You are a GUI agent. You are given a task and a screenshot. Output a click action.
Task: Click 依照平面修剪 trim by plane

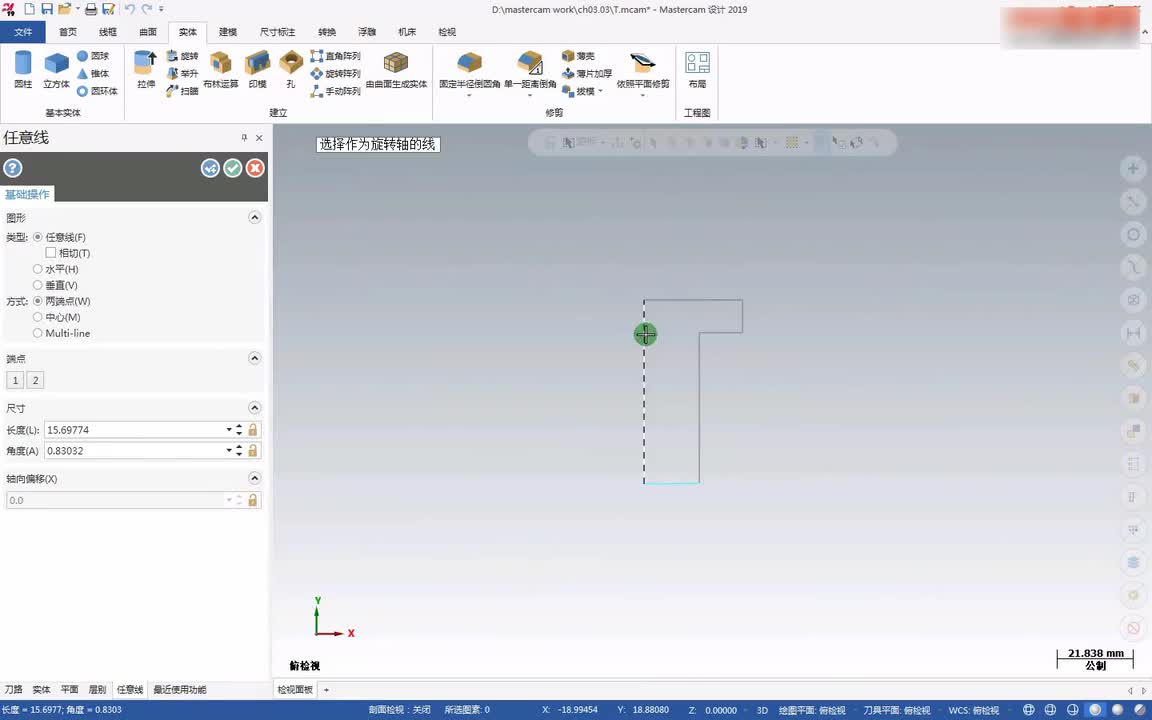(643, 69)
